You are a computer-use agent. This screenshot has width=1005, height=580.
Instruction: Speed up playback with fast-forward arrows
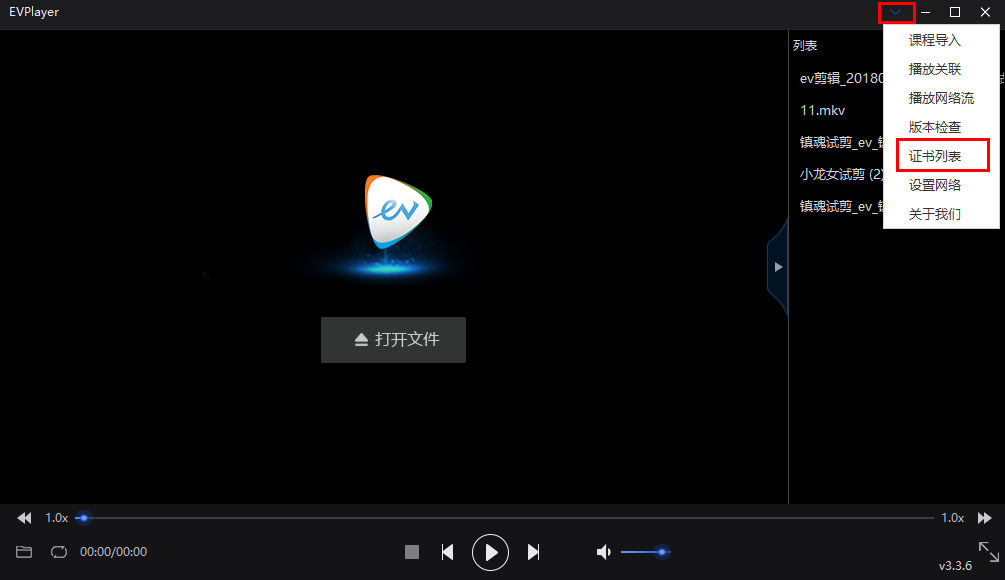point(984,518)
